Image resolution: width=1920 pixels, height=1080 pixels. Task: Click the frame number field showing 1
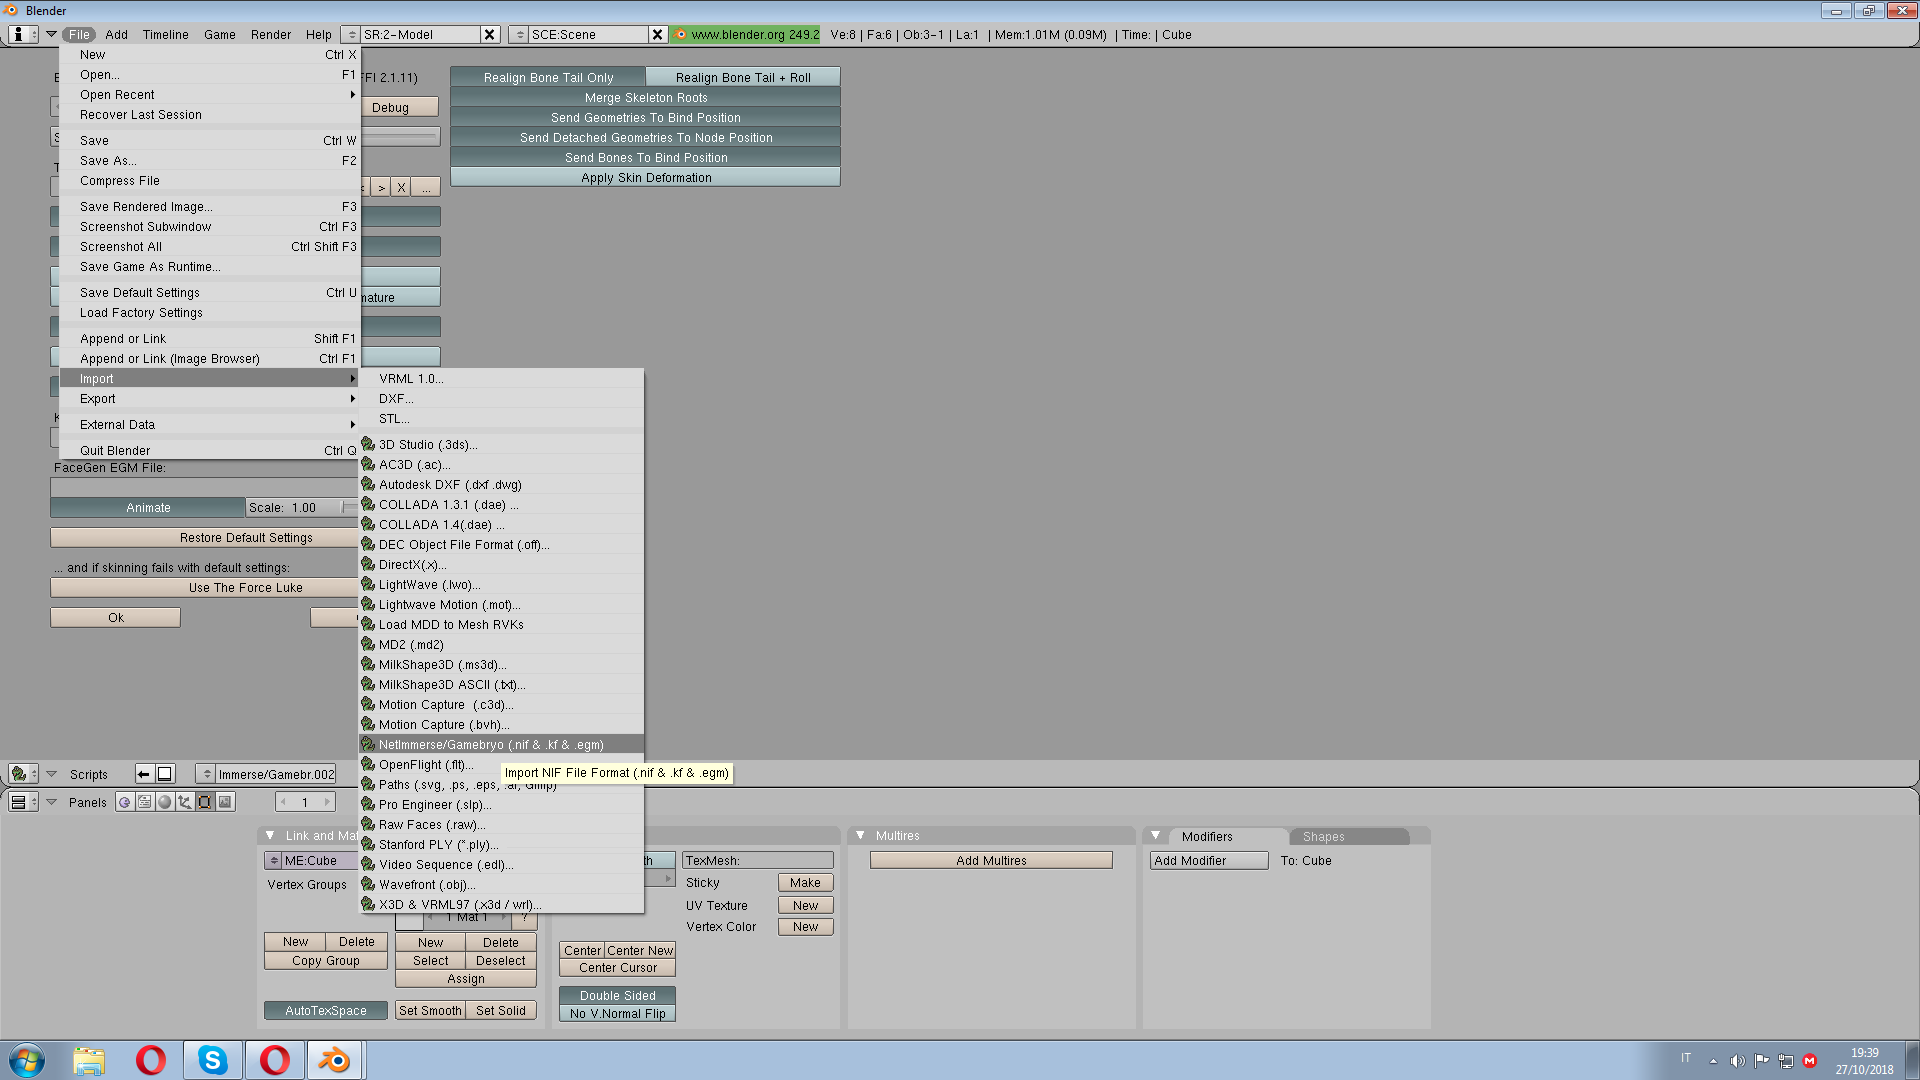[305, 802]
